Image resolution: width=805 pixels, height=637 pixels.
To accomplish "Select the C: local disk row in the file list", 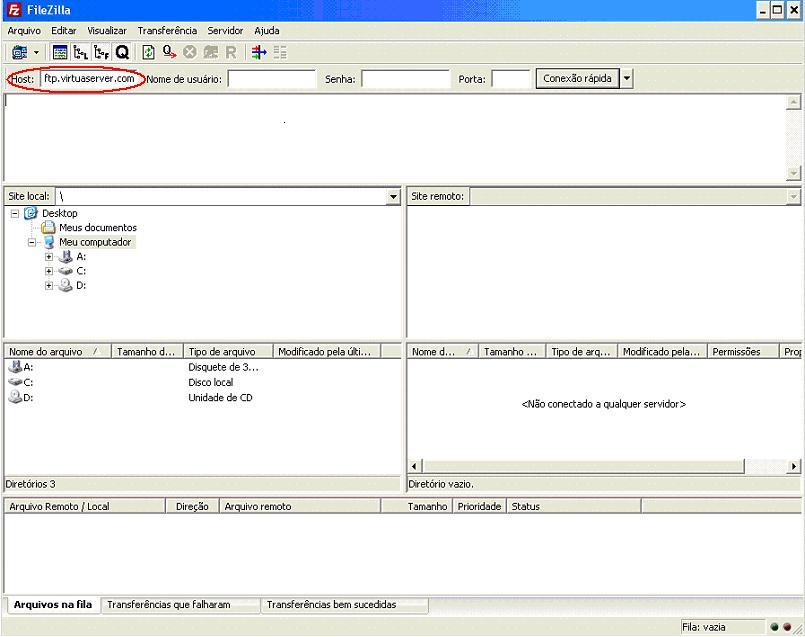I will (x=202, y=382).
